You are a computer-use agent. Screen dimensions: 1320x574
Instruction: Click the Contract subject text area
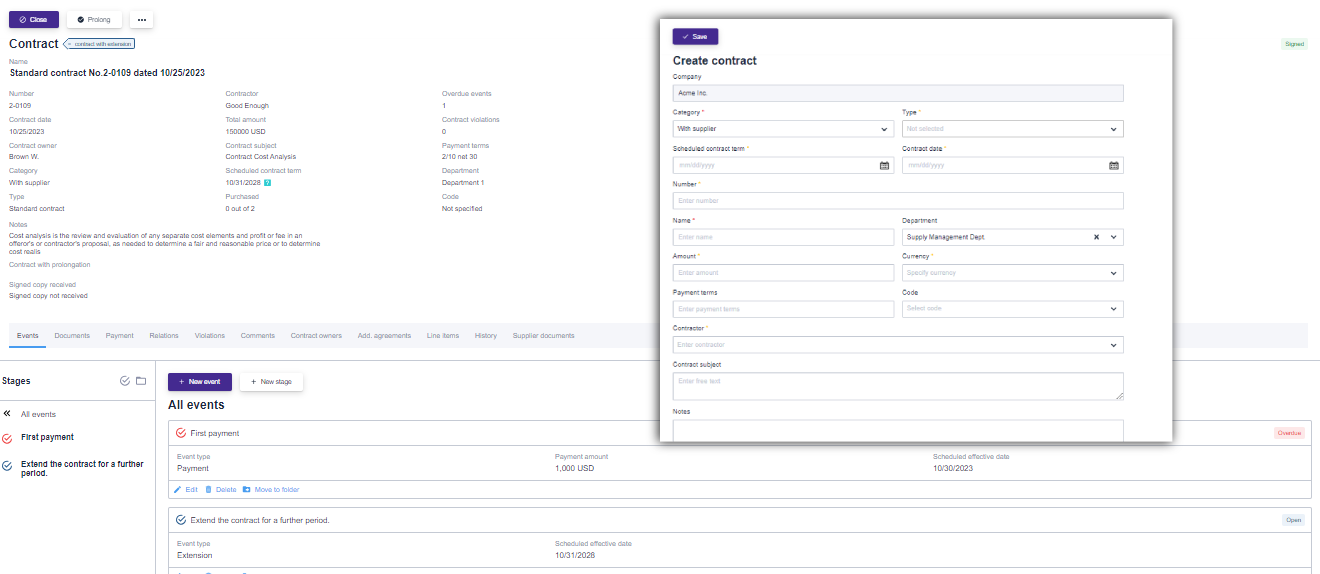tap(898, 386)
